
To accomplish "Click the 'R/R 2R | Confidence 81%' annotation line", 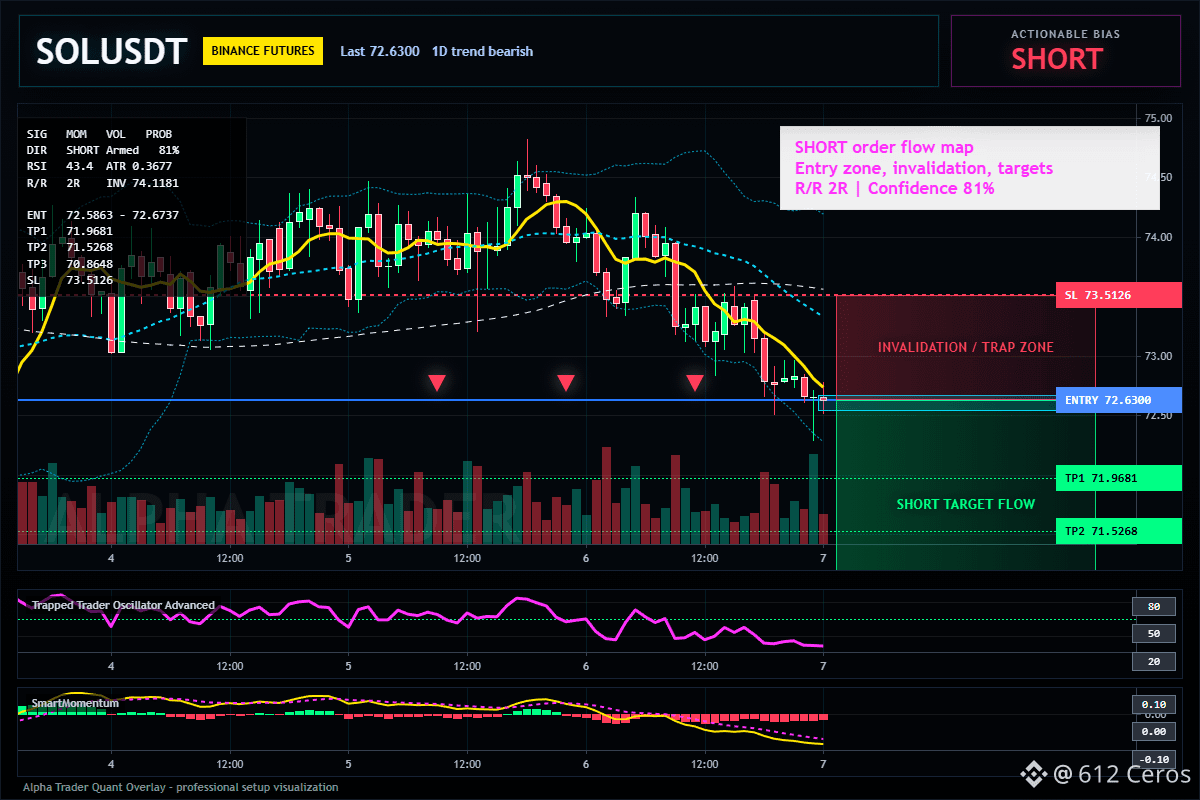I will pyautogui.click(x=894, y=188).
